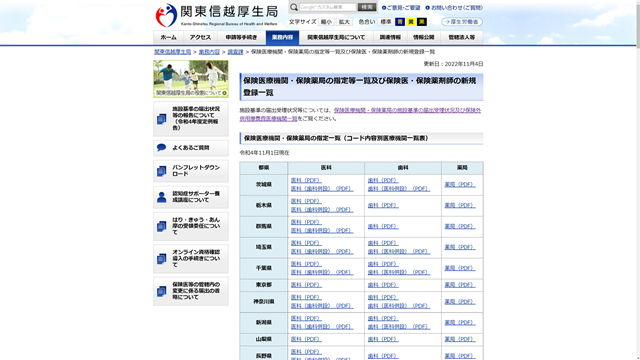The height and width of the screenshot is (360, 640).
Task: Select the black color scheme swatch
Action: coord(422,22)
